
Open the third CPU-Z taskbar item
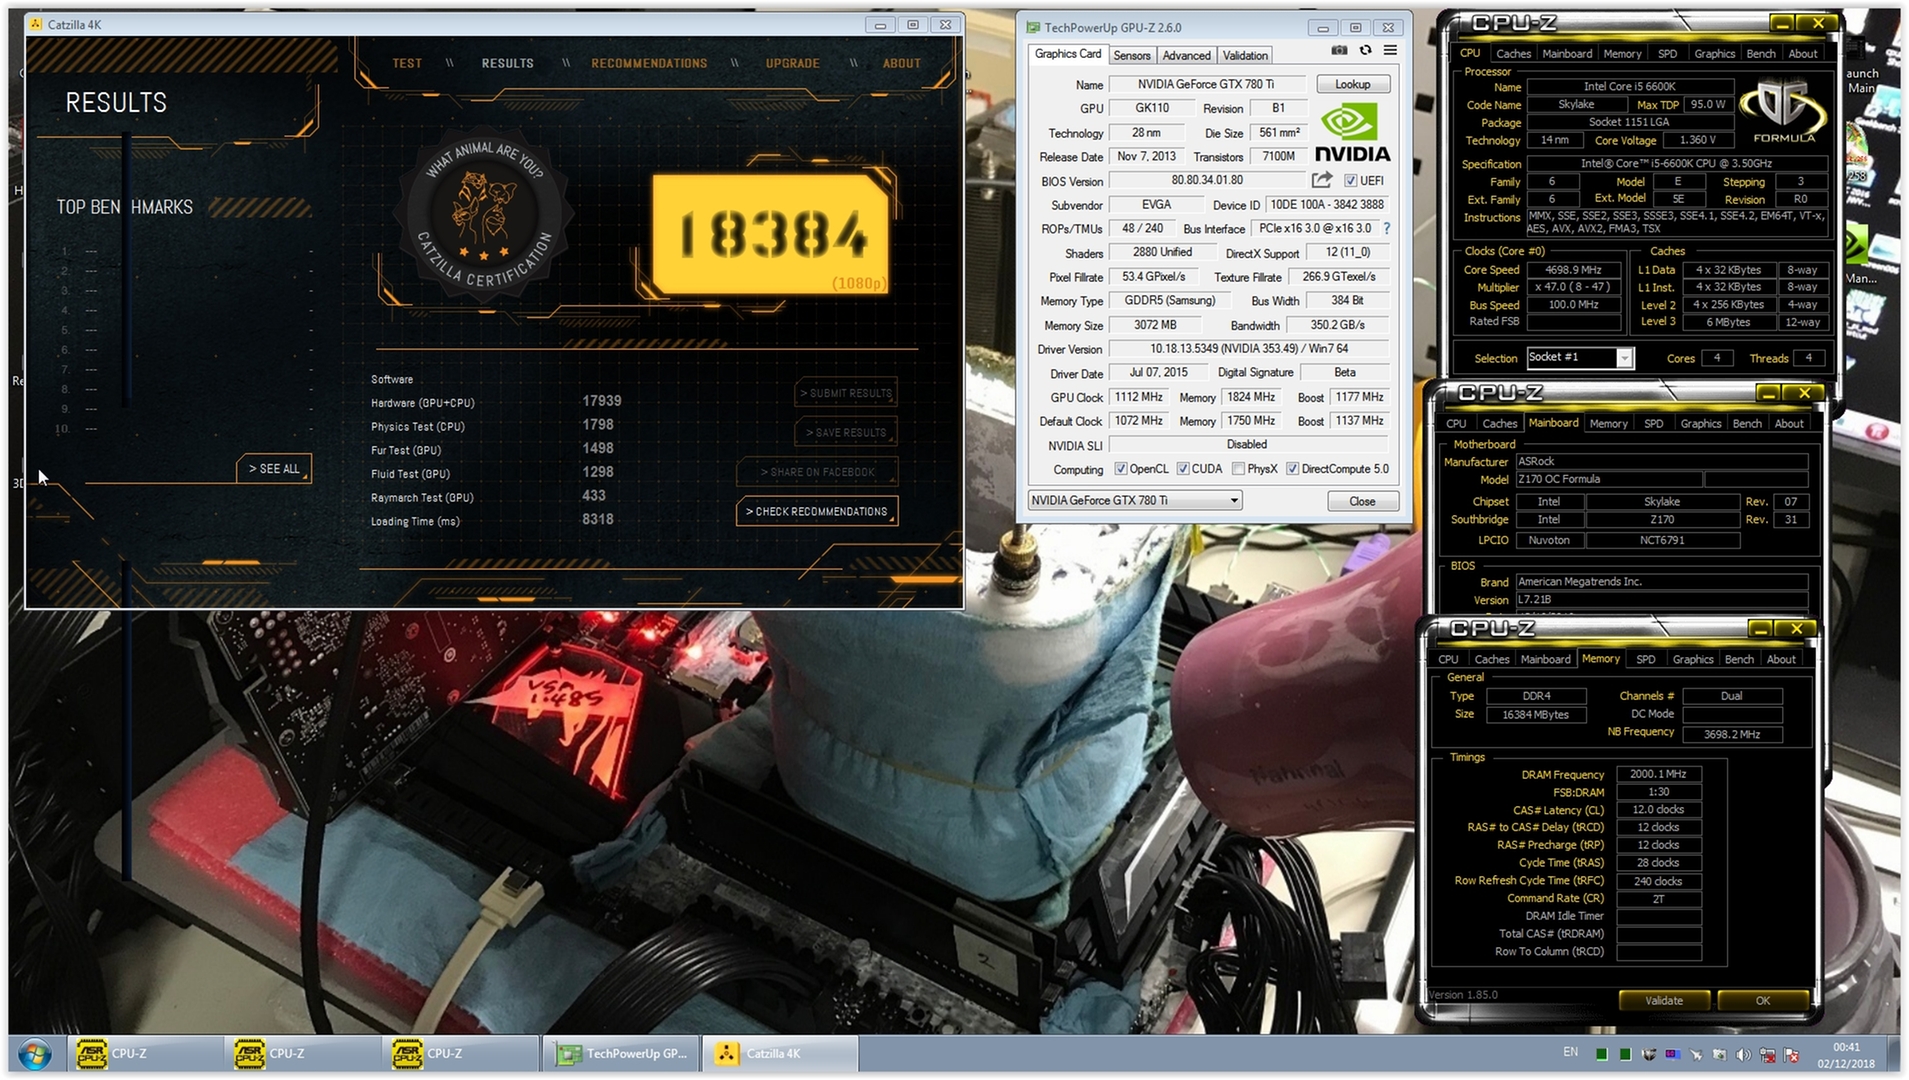pyautogui.click(x=461, y=1054)
